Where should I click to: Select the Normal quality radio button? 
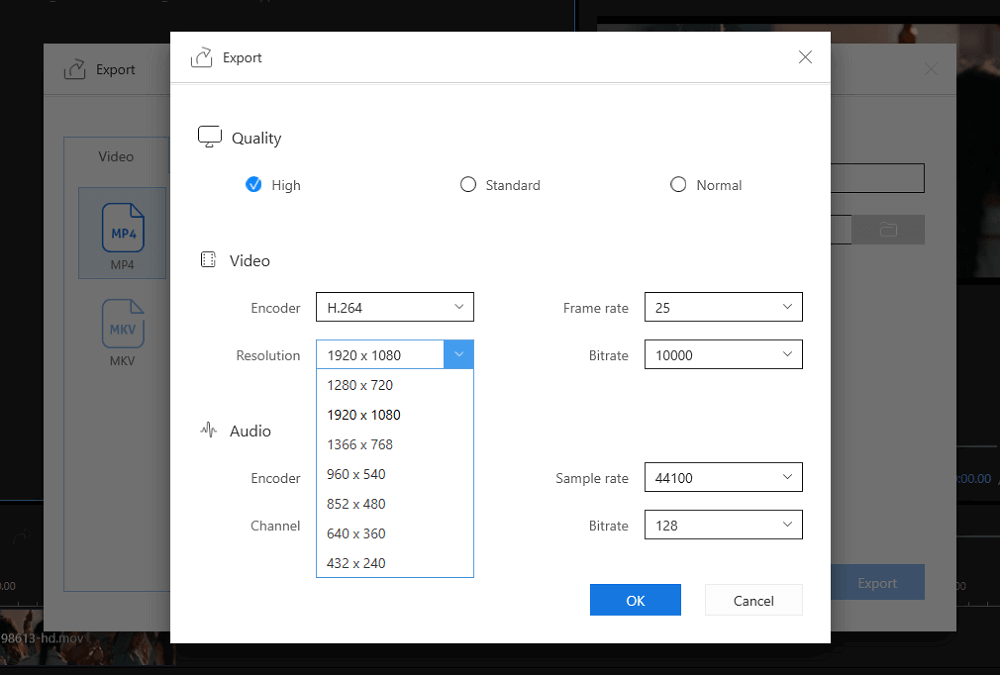(x=678, y=185)
